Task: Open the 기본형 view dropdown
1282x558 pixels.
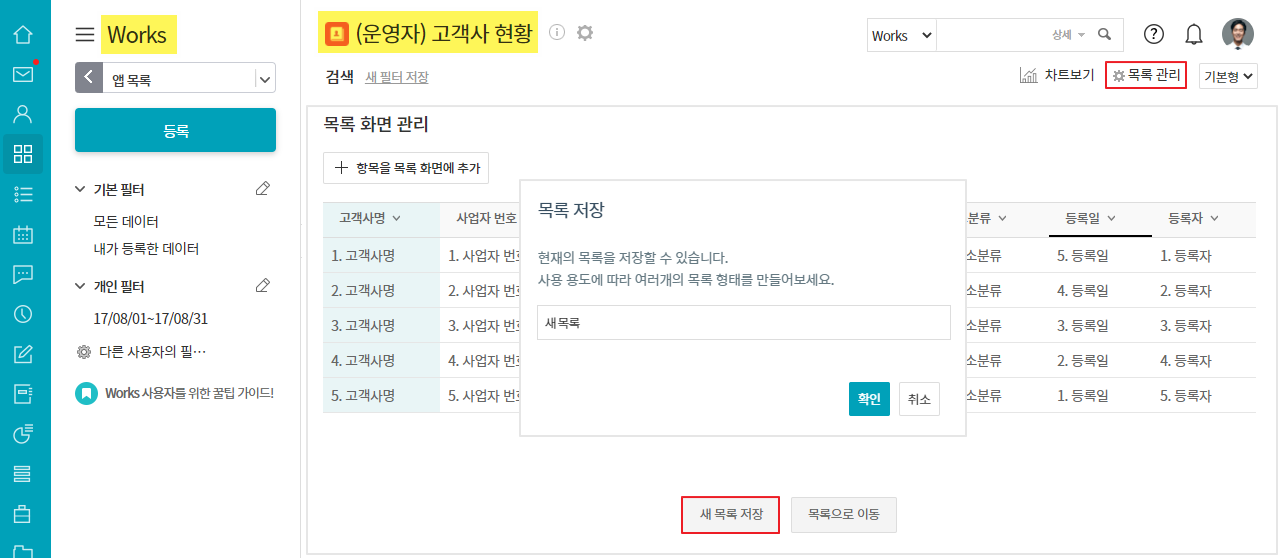Action: [1228, 76]
